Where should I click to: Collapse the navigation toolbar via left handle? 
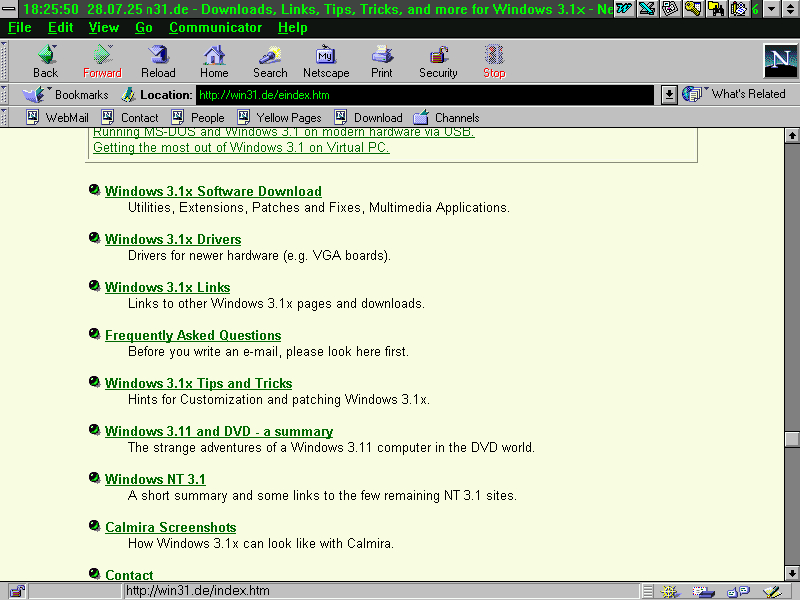(6, 60)
